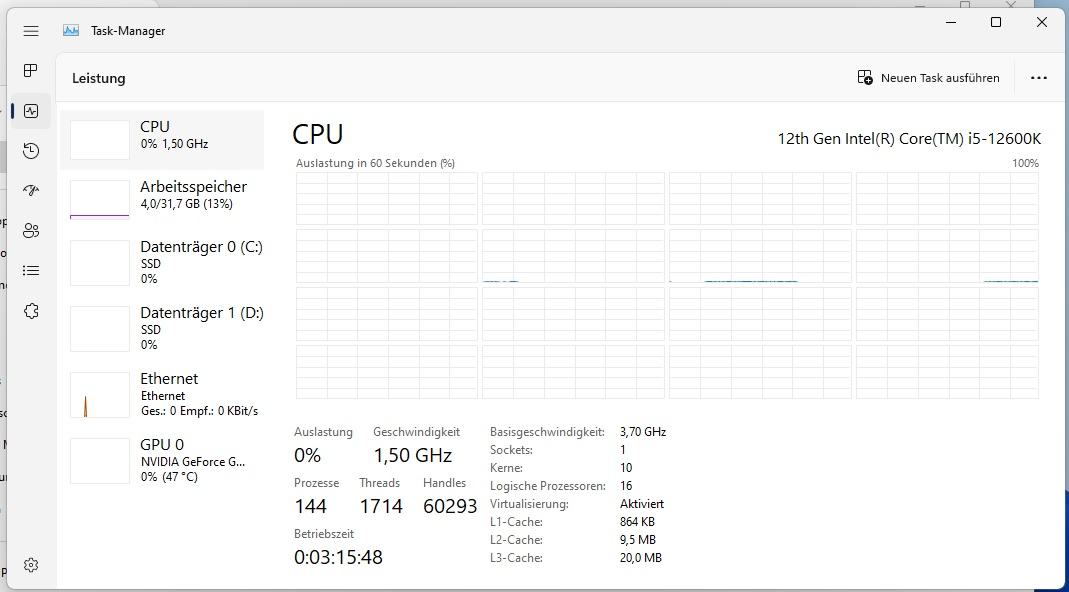Open the Details list icon
The height and width of the screenshot is (592, 1069).
coord(31,271)
